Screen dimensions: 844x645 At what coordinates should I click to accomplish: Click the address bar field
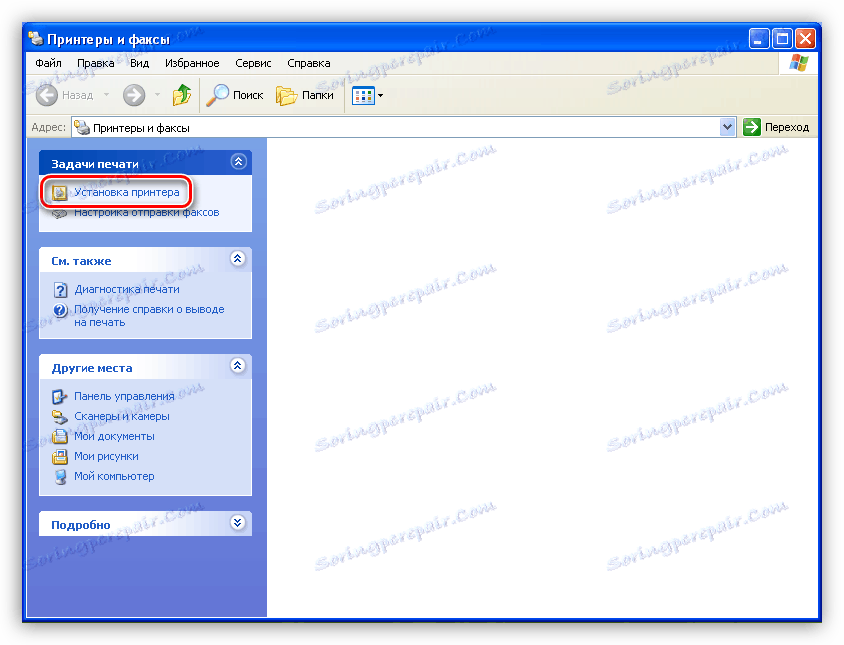coord(404,128)
